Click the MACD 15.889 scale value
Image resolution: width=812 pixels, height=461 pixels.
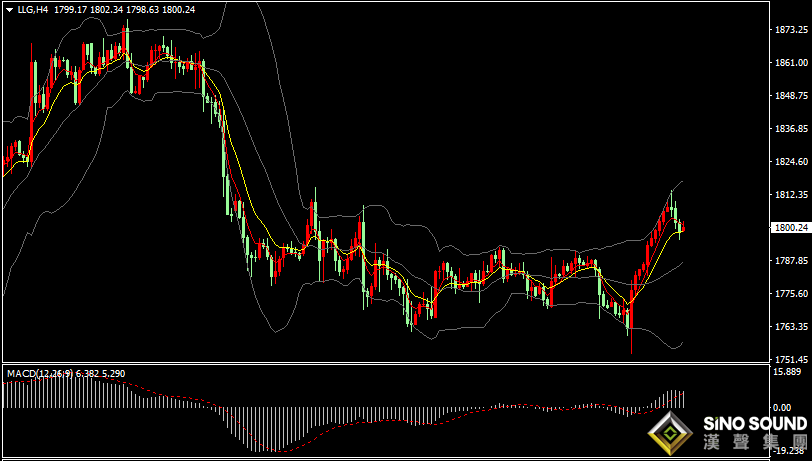coord(790,372)
